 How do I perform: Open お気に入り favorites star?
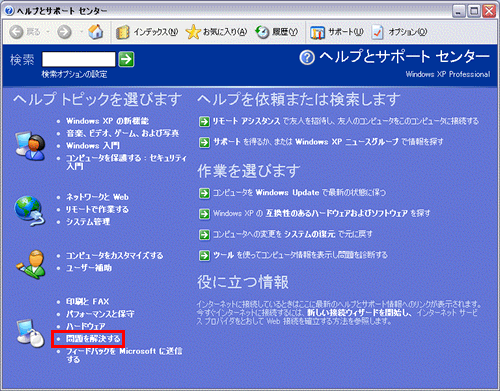[216, 32]
